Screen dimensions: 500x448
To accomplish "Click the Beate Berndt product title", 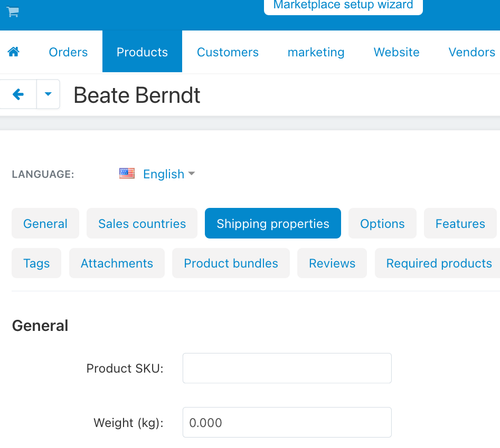I will pyautogui.click(x=137, y=95).
